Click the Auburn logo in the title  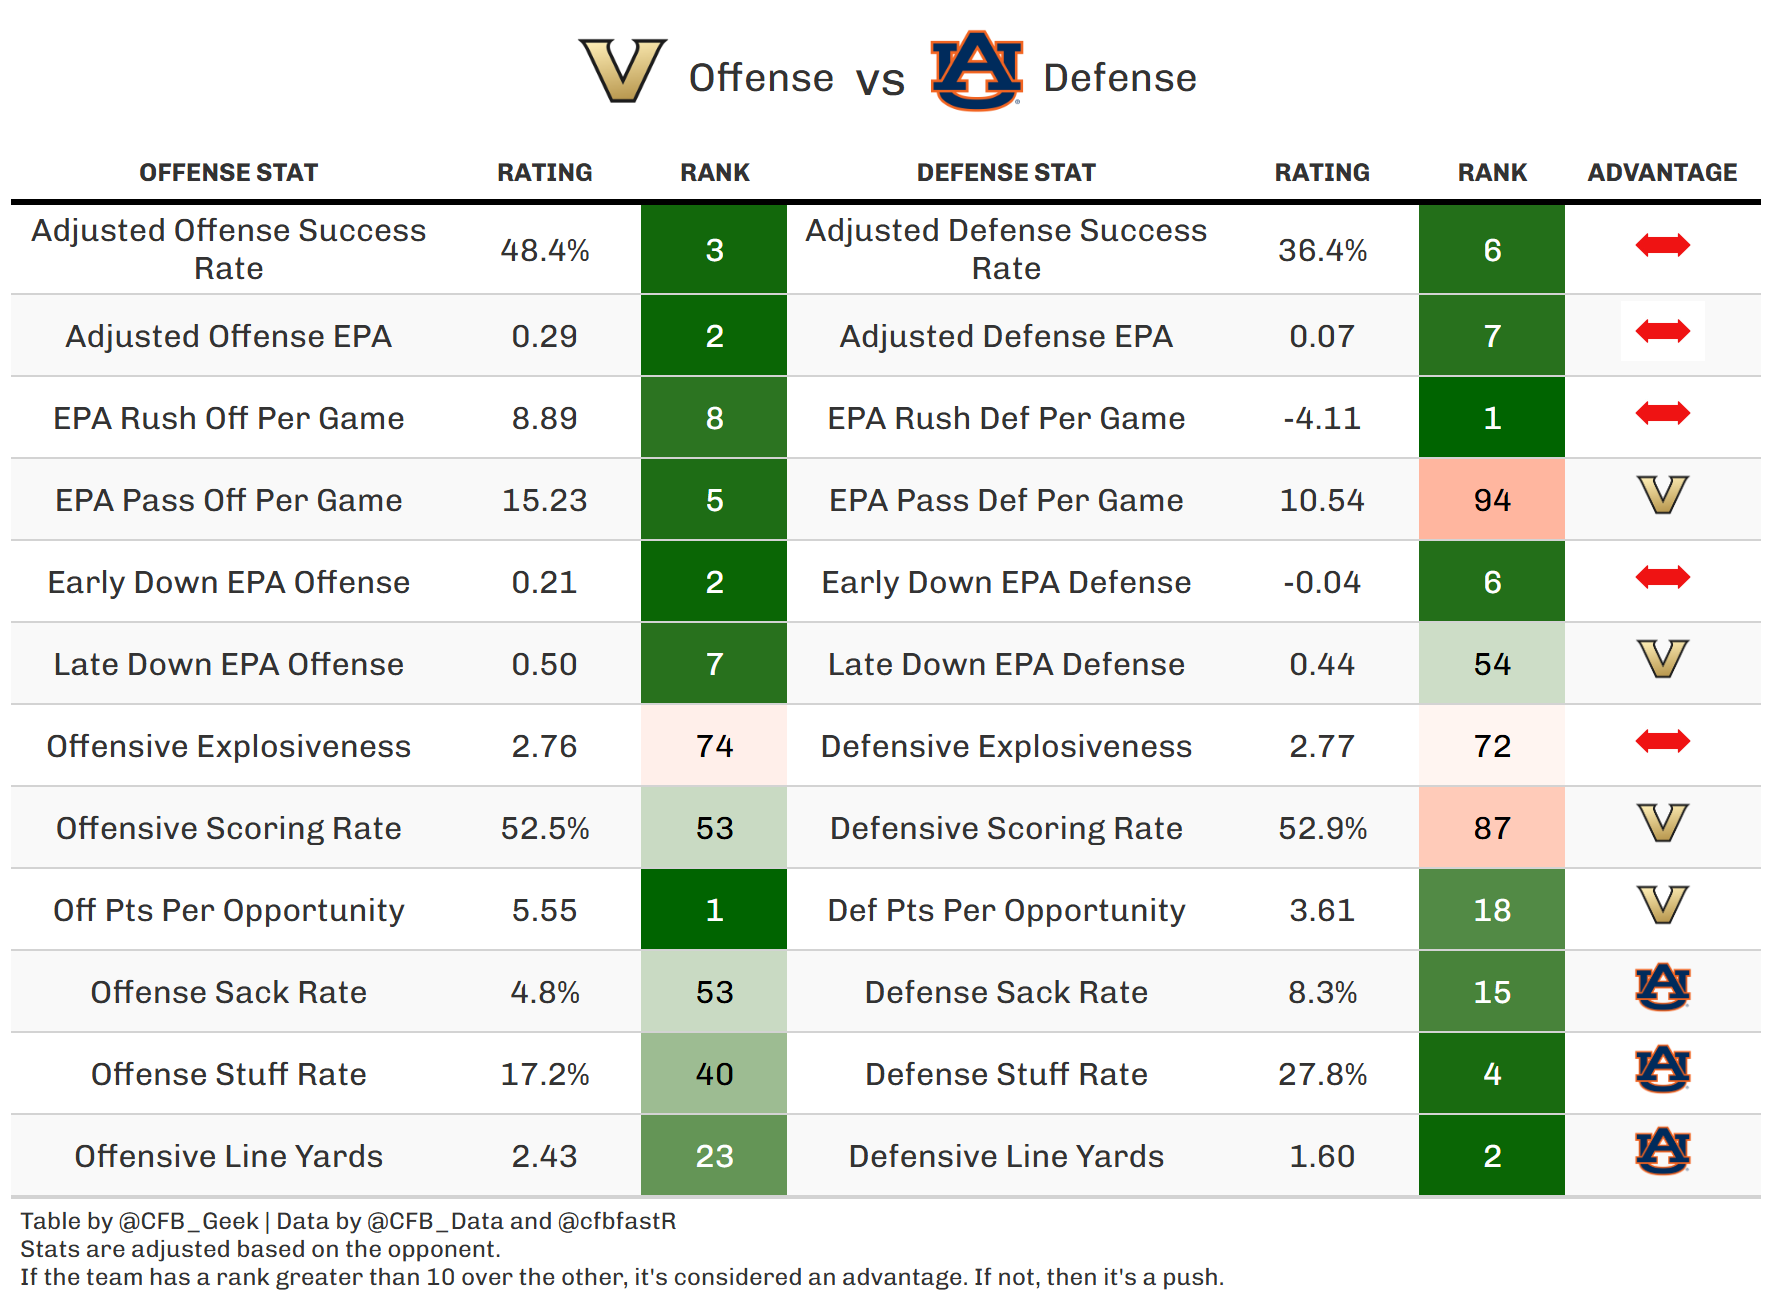tap(976, 71)
